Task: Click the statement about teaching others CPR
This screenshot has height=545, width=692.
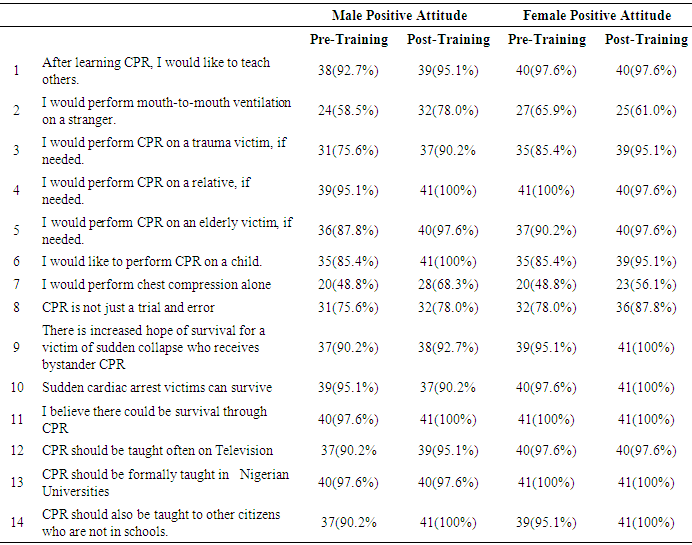Action: point(155,70)
